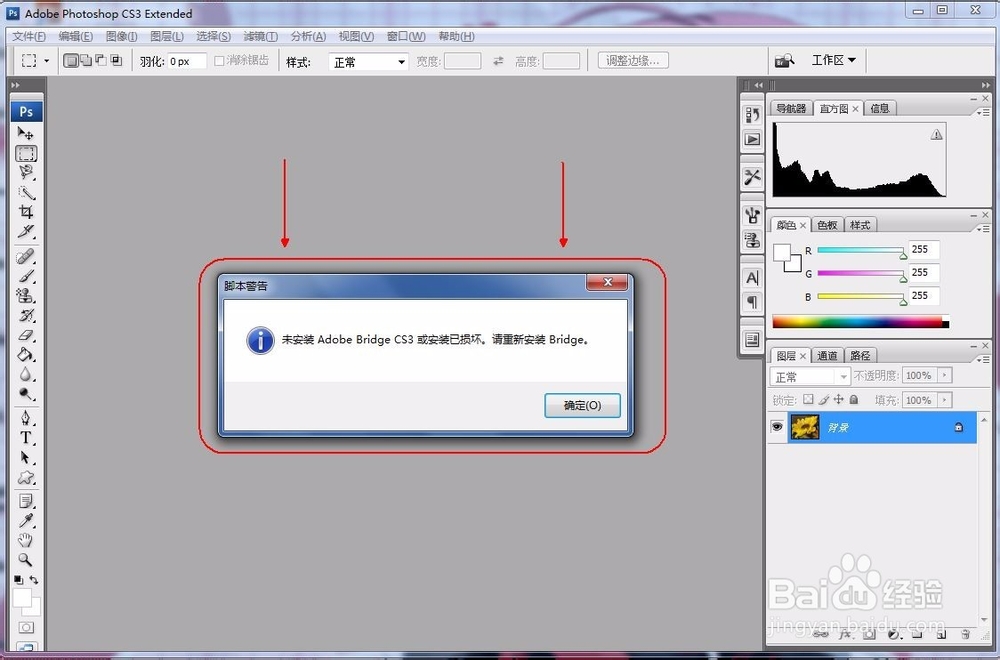Select the Type tool

(26, 438)
